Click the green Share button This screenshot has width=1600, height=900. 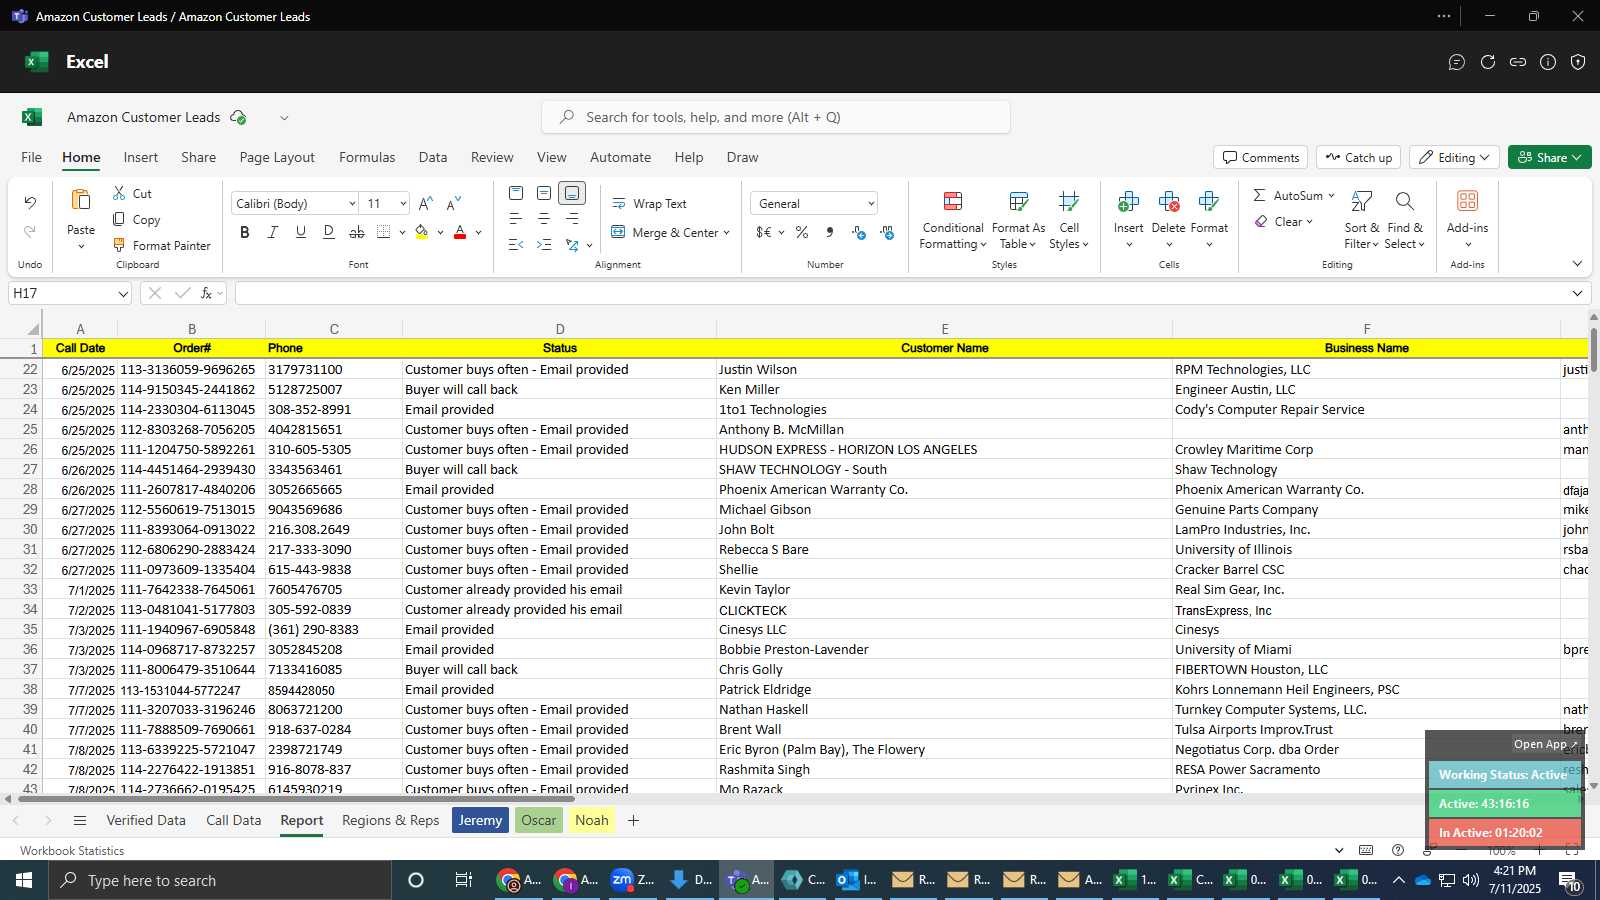(x=1550, y=158)
